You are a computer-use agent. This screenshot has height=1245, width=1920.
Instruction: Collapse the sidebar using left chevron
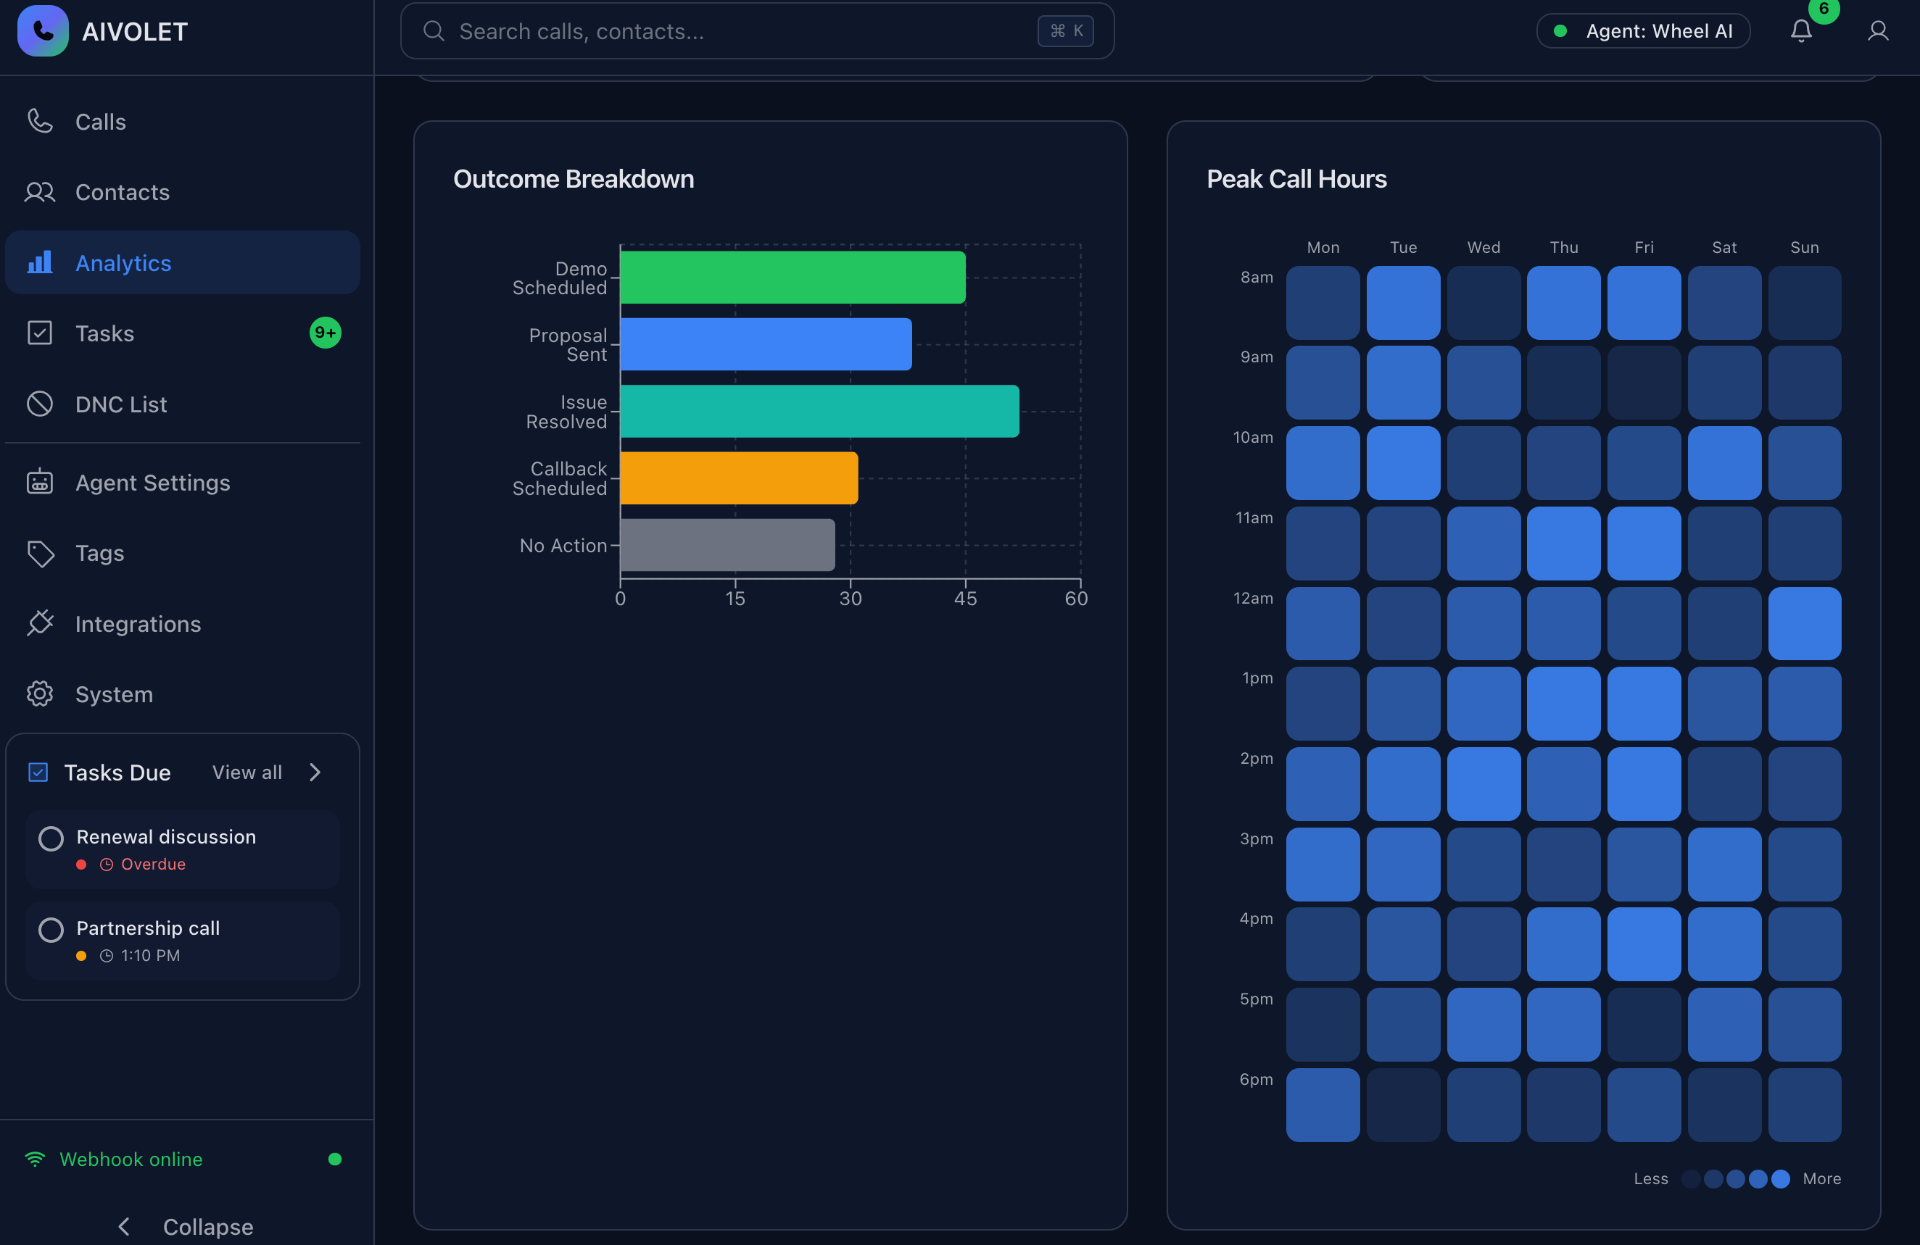tap(124, 1227)
